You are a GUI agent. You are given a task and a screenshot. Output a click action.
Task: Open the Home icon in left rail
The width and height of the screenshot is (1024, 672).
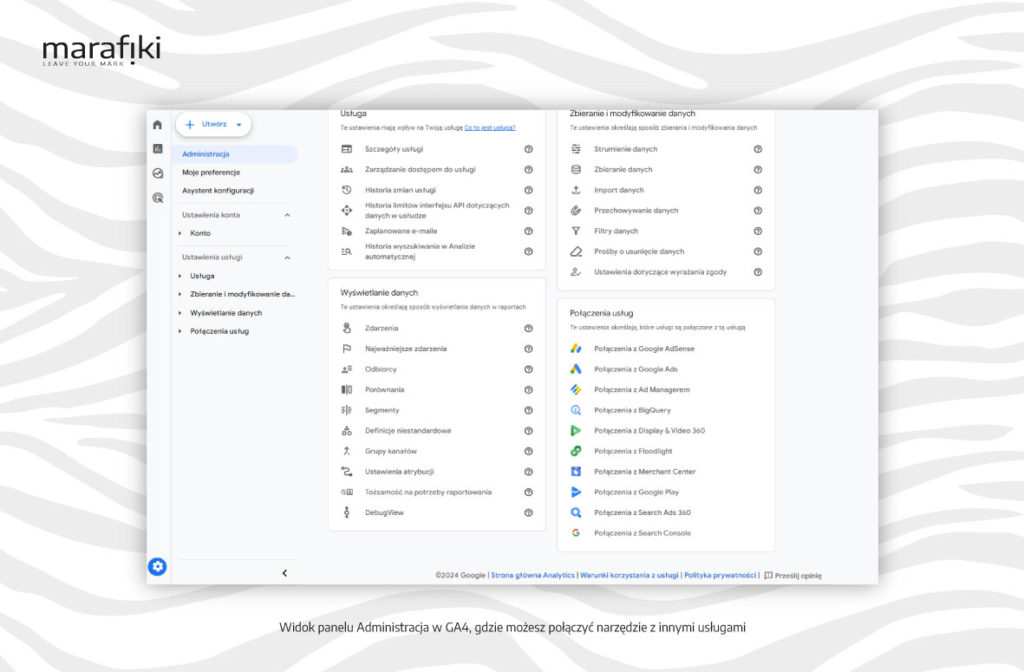point(157,125)
